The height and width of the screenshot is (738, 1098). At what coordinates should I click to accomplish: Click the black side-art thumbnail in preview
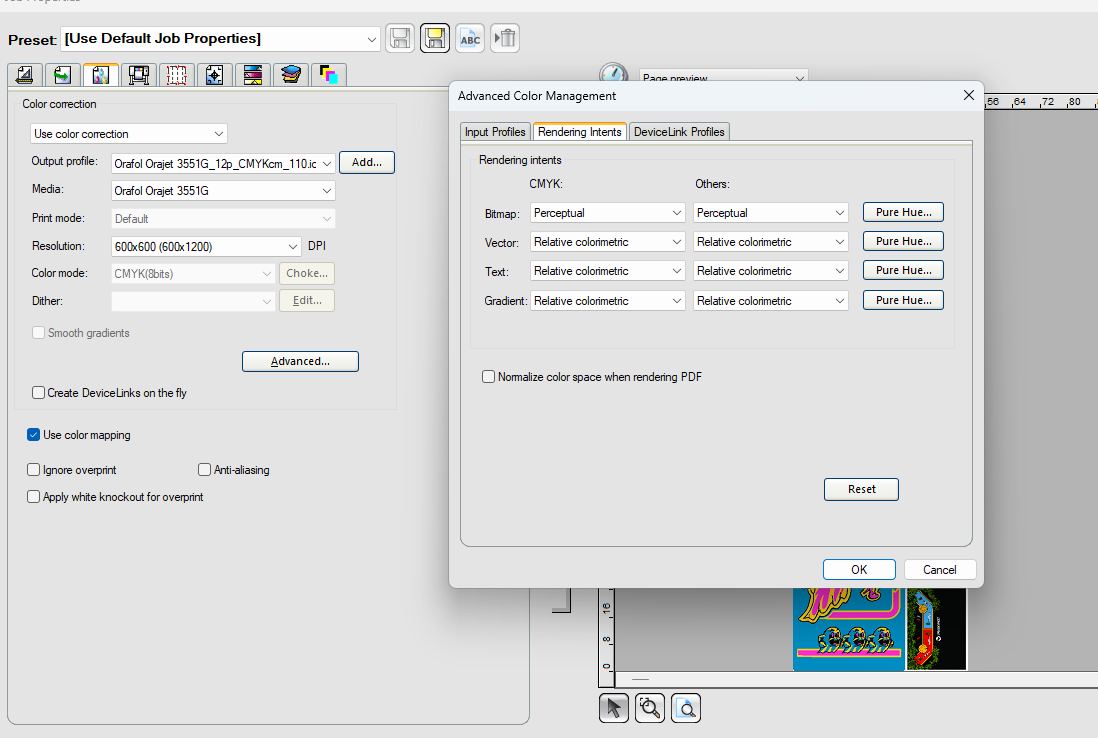point(936,629)
